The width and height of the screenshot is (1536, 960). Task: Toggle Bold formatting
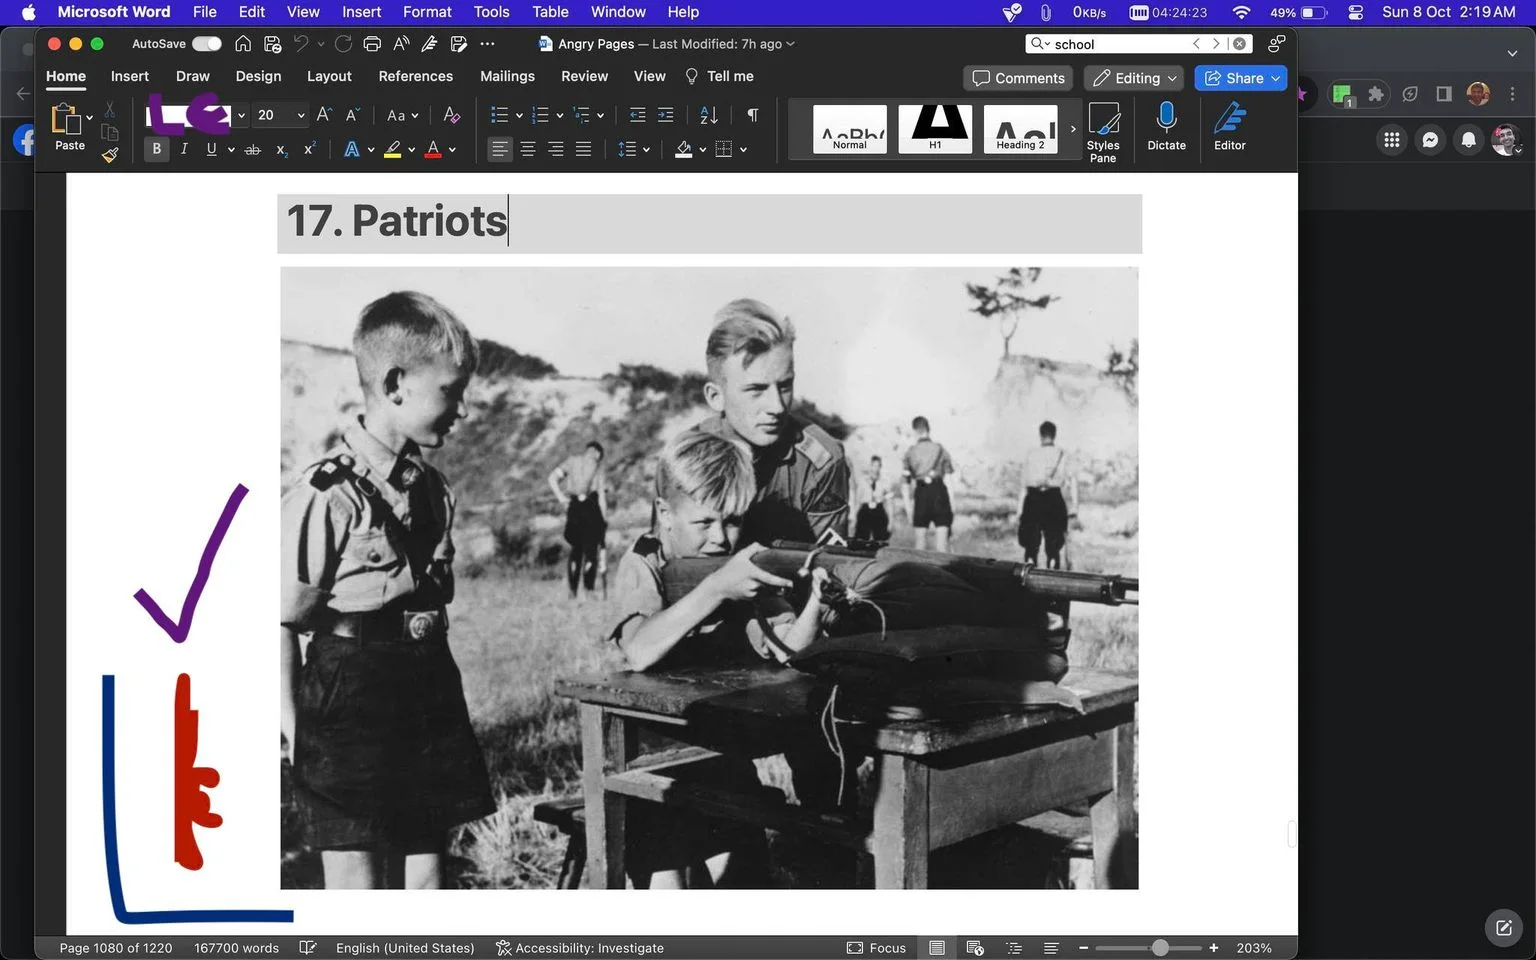point(156,149)
